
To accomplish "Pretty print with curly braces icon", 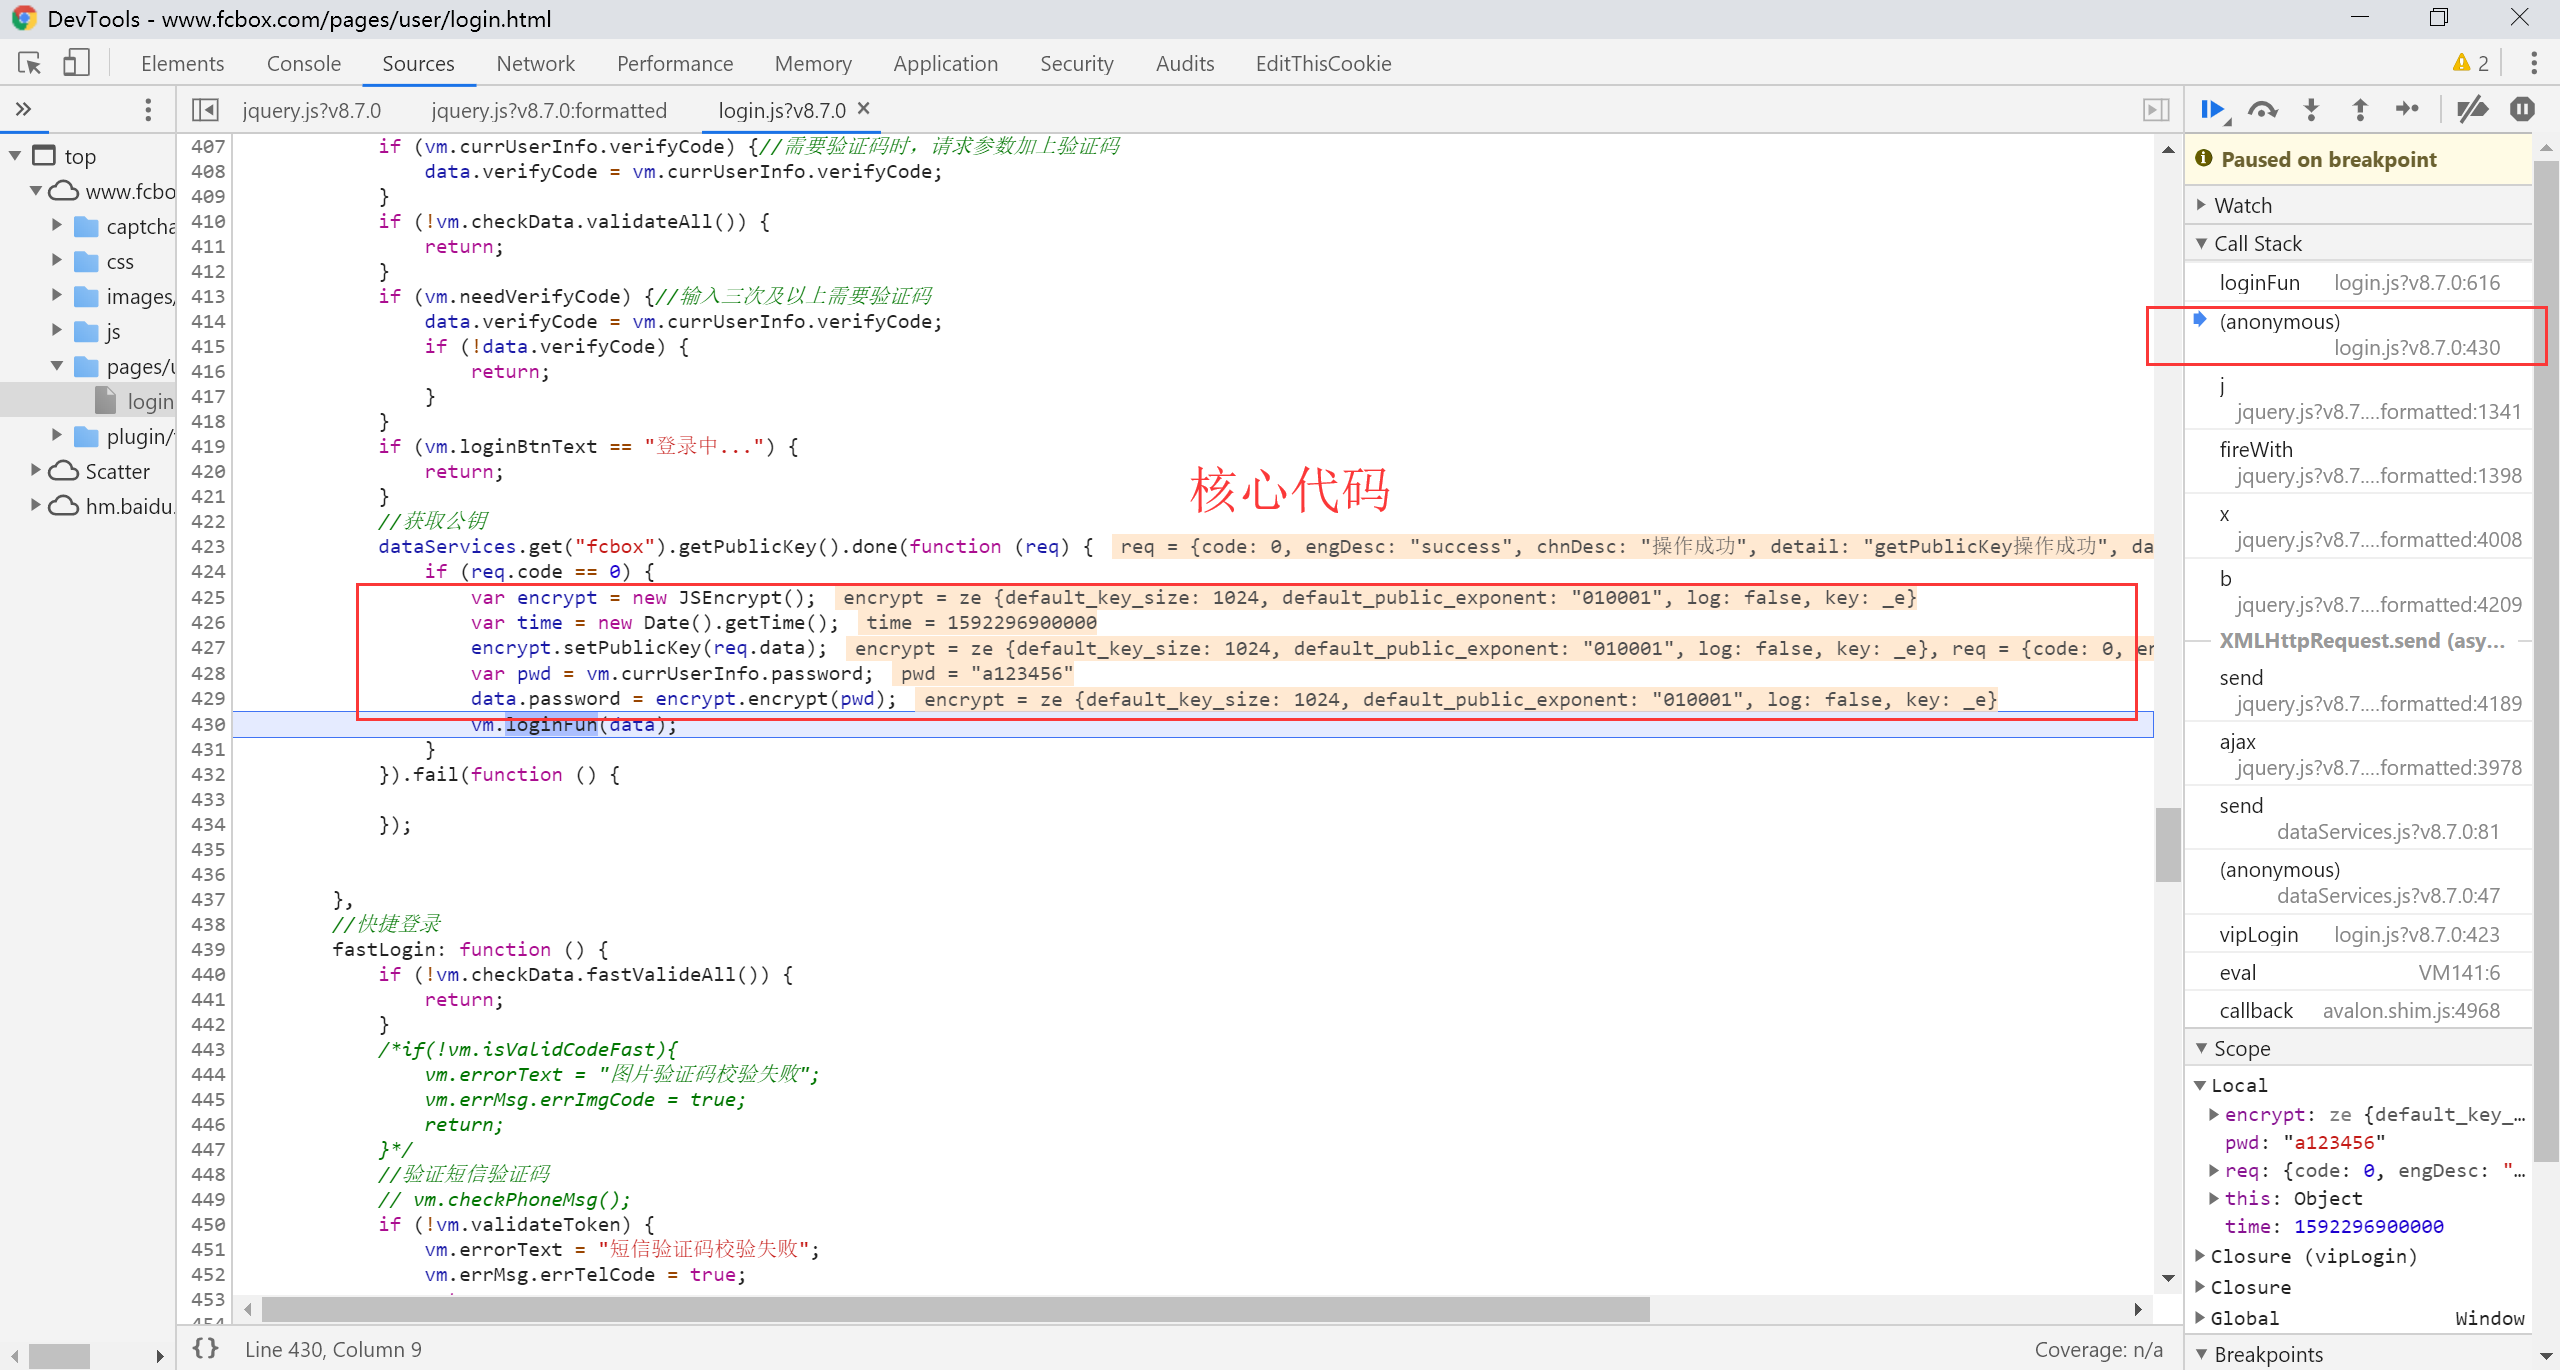I will pyautogui.click(x=206, y=1348).
